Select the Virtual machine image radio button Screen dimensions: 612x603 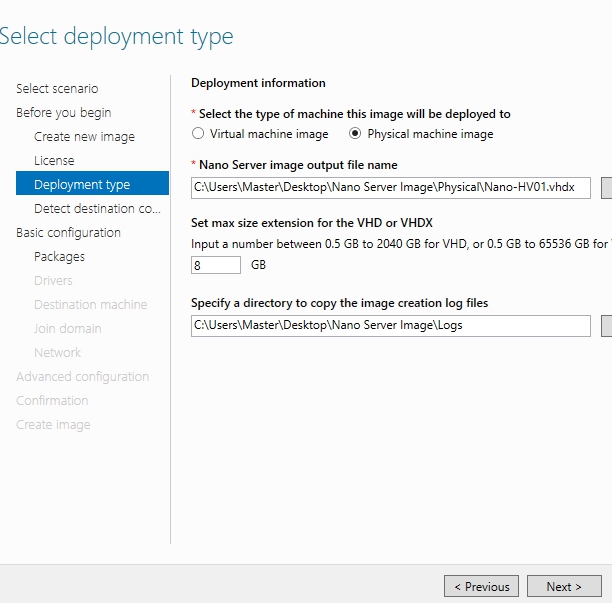[x=198, y=134]
